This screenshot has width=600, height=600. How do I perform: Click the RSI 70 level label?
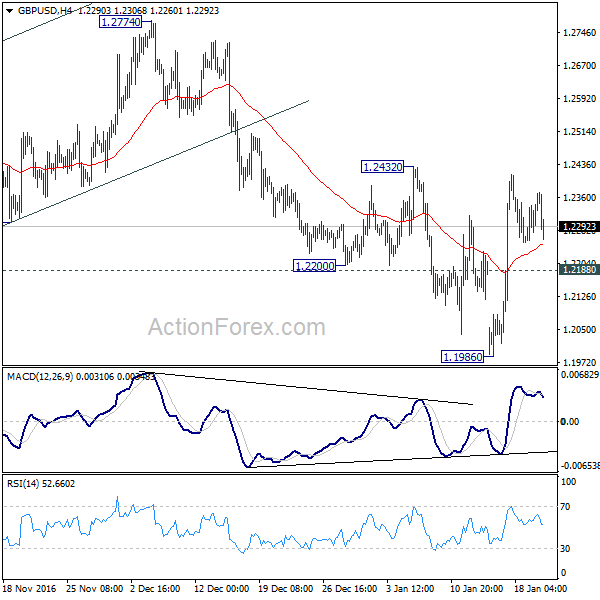[565, 507]
